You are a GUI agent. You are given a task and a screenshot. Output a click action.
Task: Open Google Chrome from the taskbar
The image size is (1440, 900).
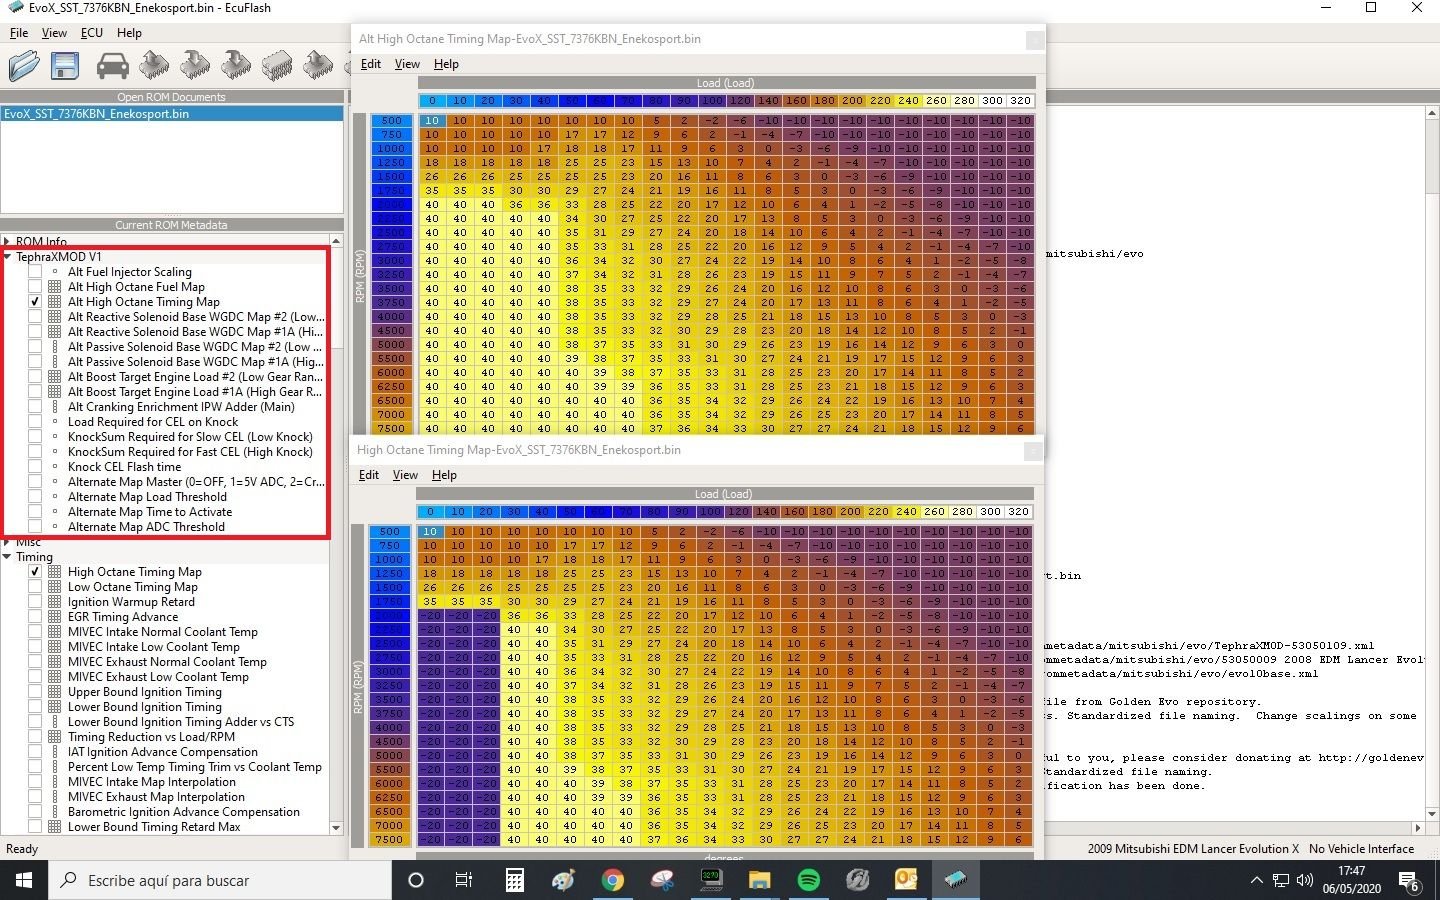[x=612, y=880]
